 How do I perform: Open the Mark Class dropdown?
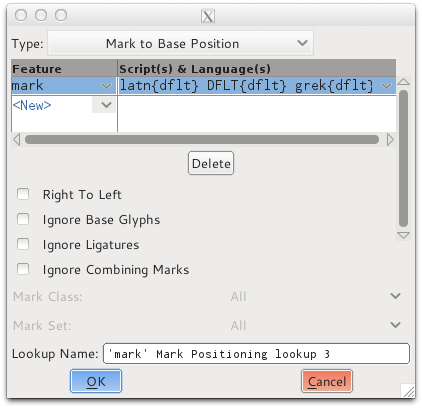[396, 296]
